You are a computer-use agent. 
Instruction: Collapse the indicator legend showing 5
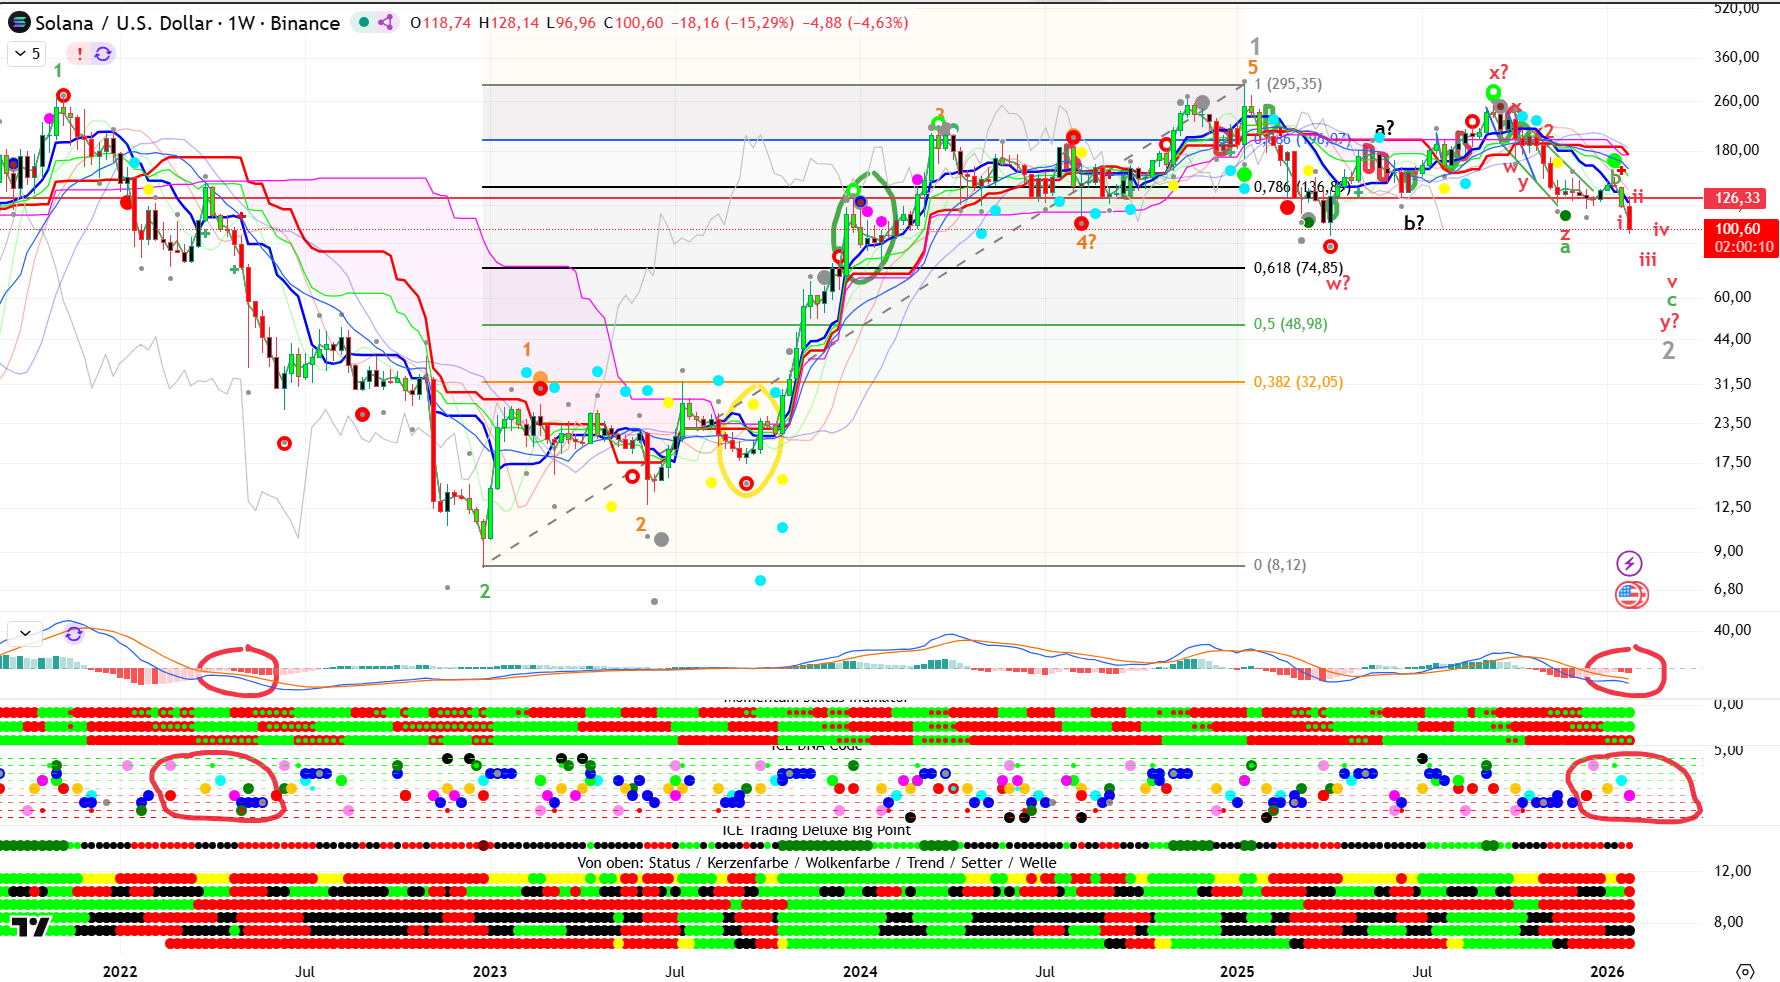point(27,54)
